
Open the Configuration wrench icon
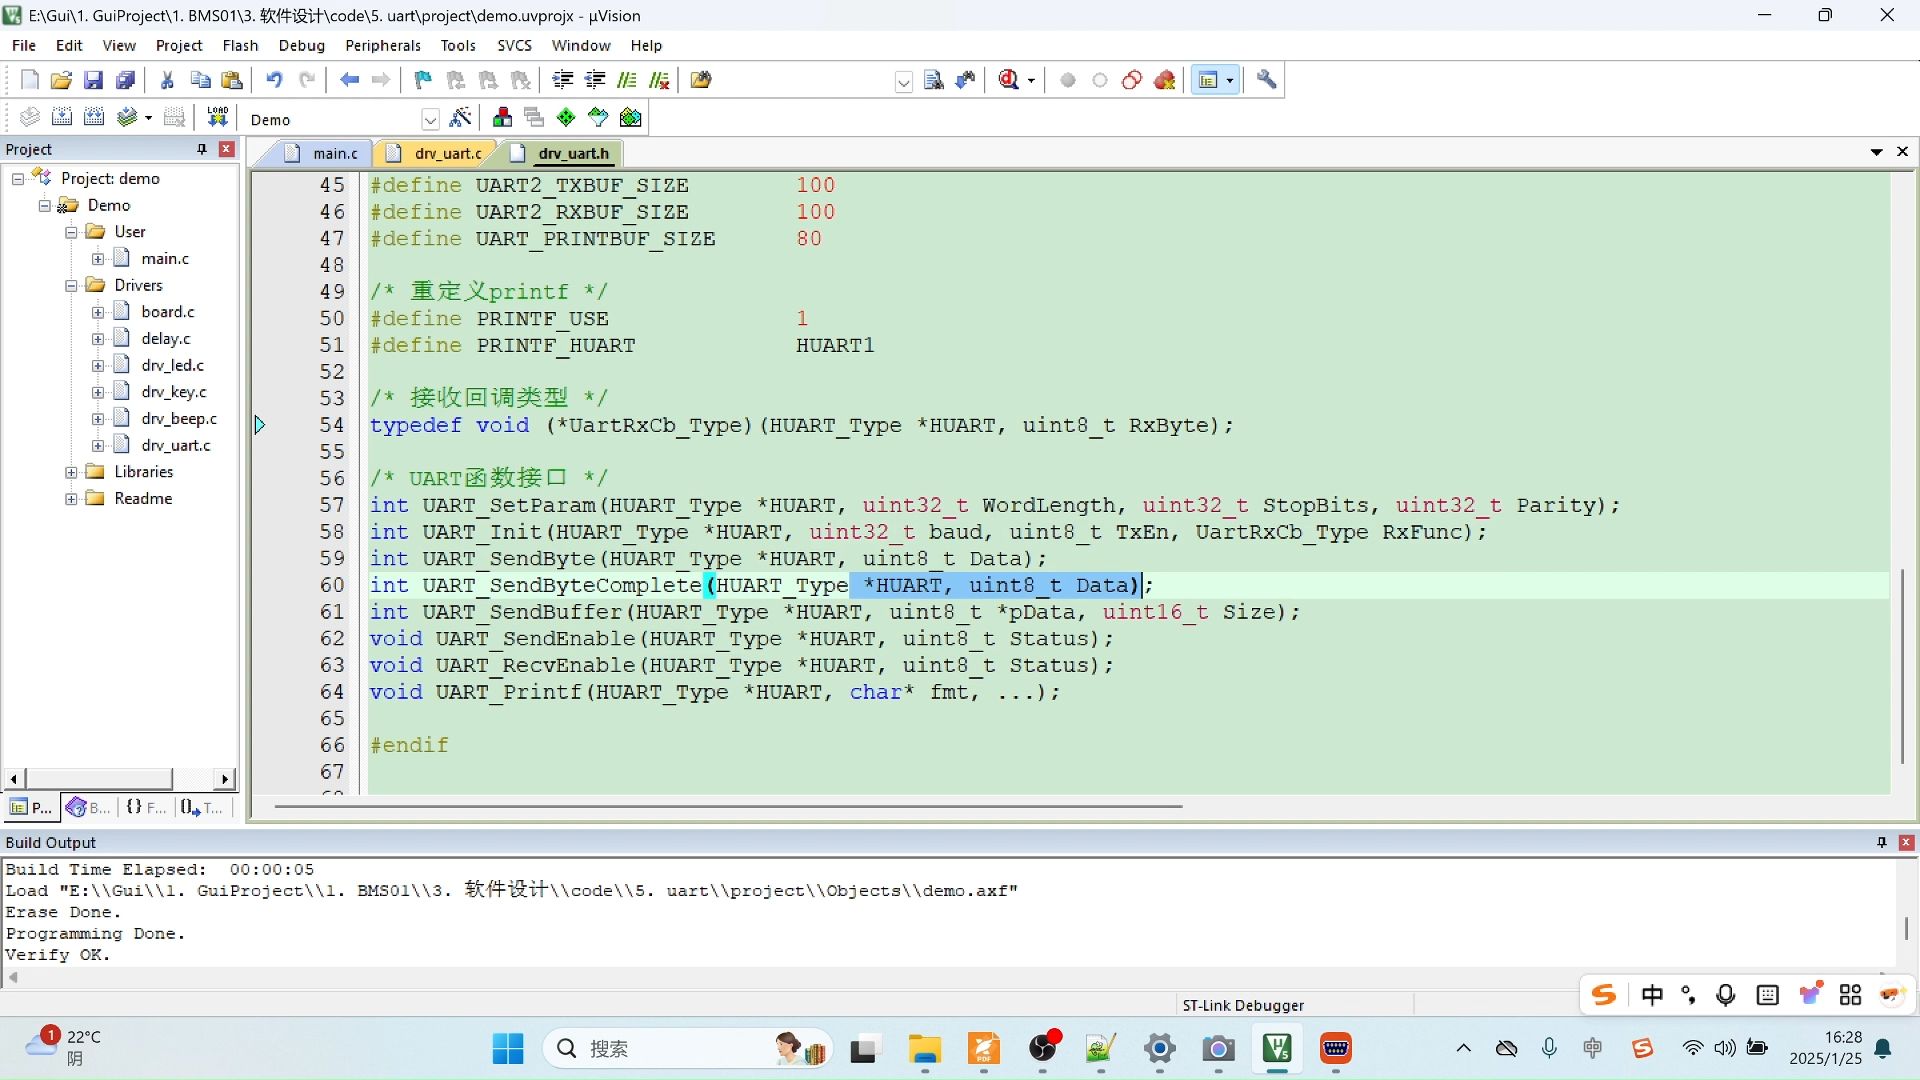point(1266,80)
